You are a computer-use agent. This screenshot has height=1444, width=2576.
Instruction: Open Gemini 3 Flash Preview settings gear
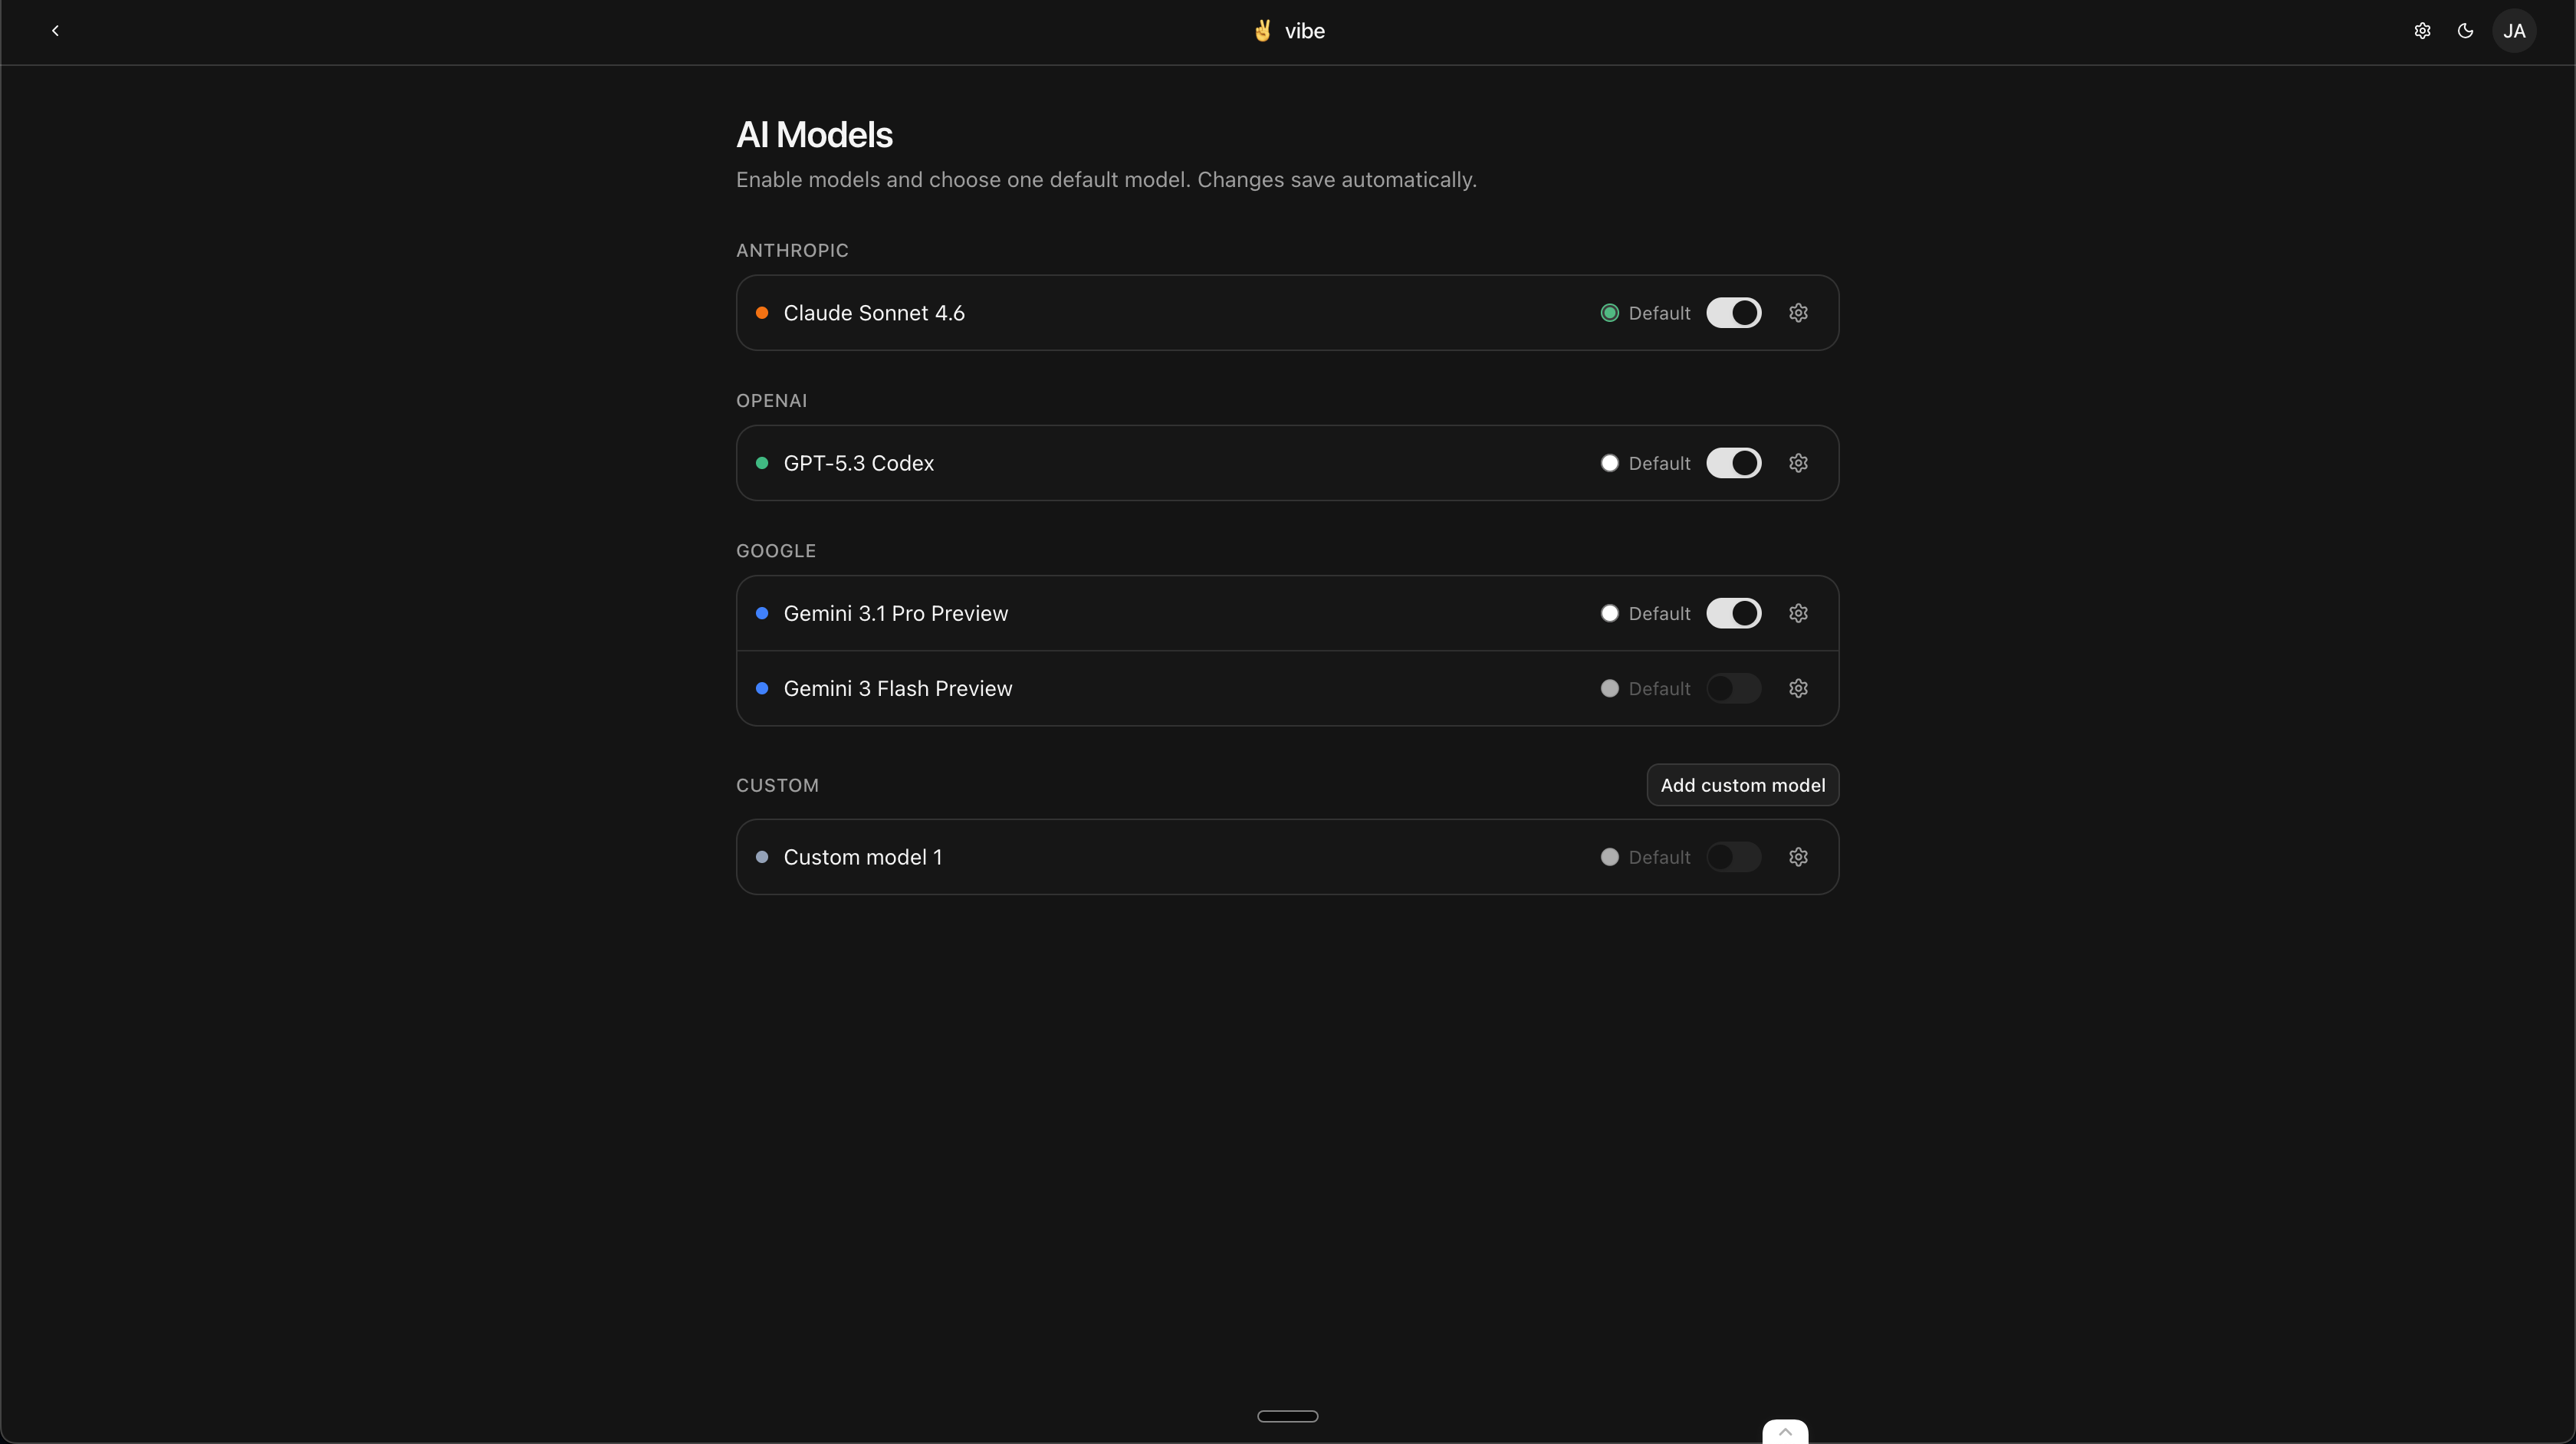[1798, 688]
